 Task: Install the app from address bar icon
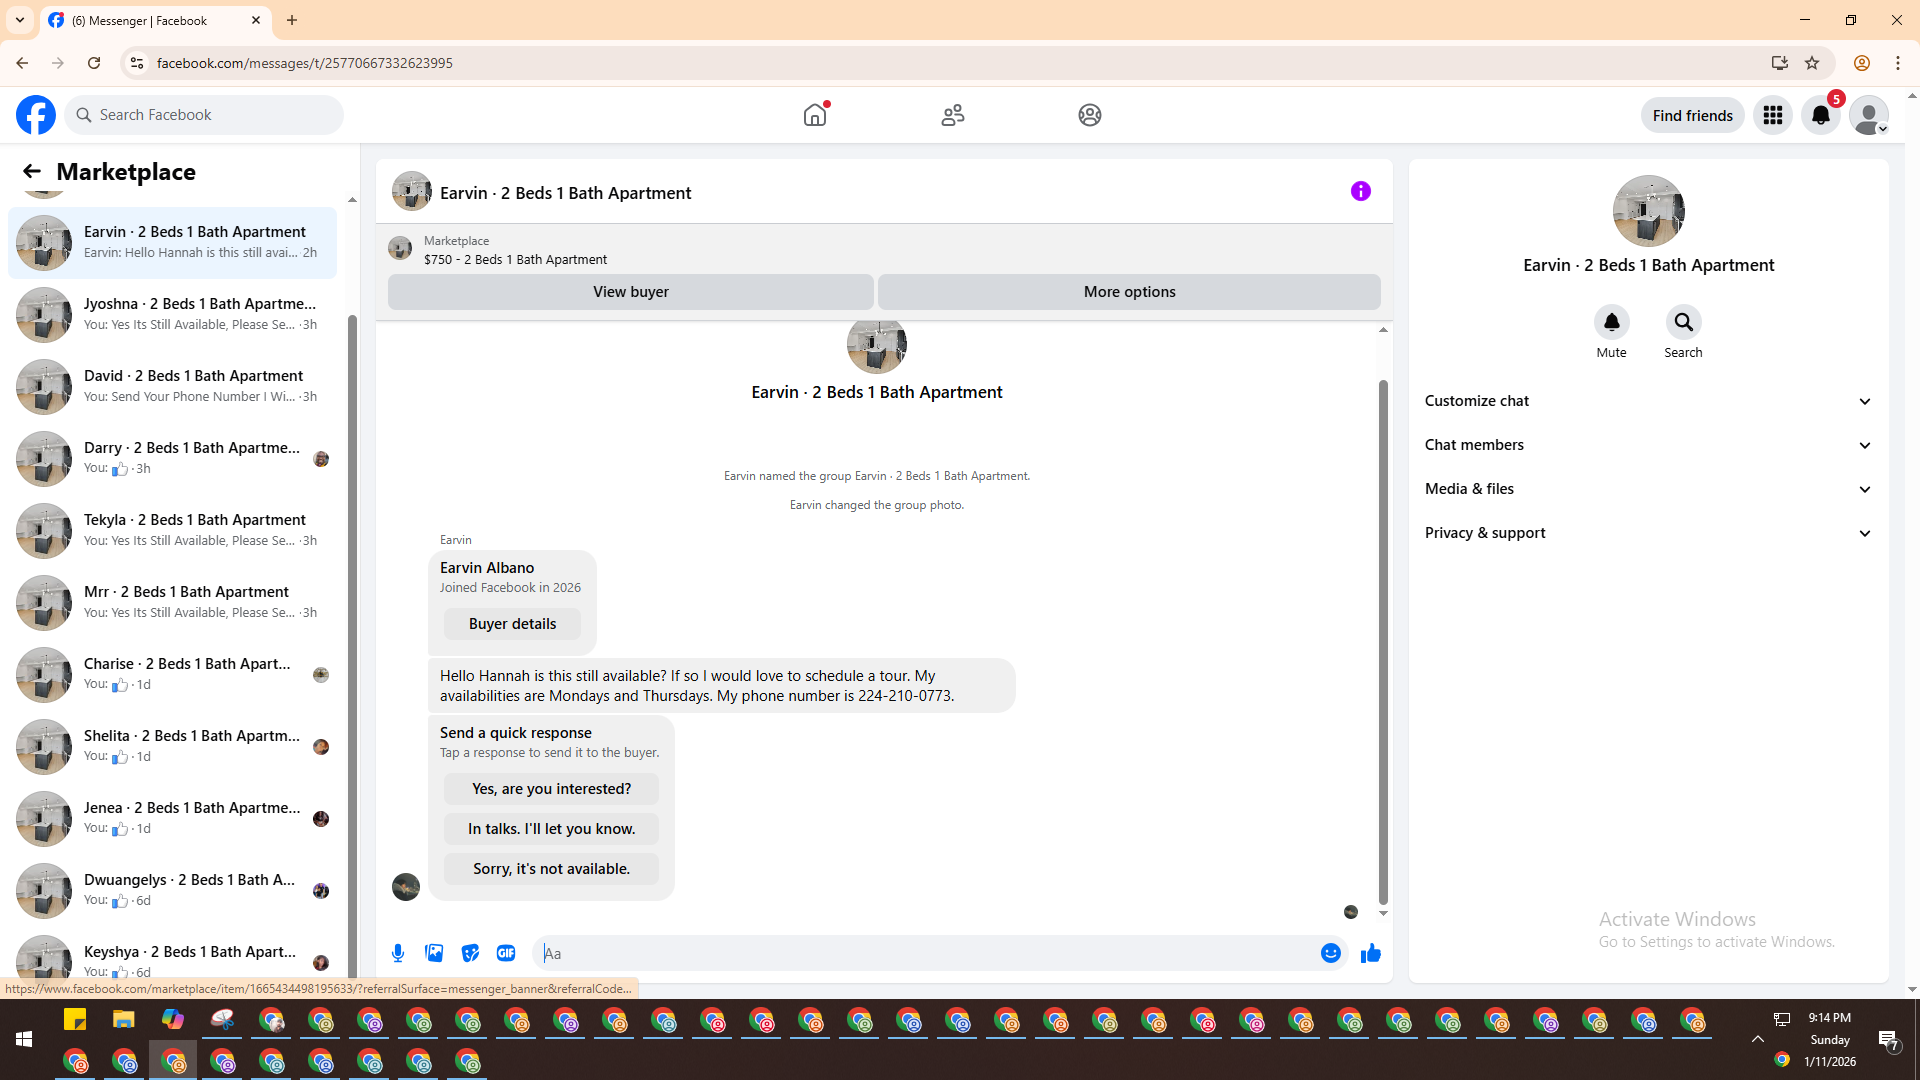pos(1779,63)
